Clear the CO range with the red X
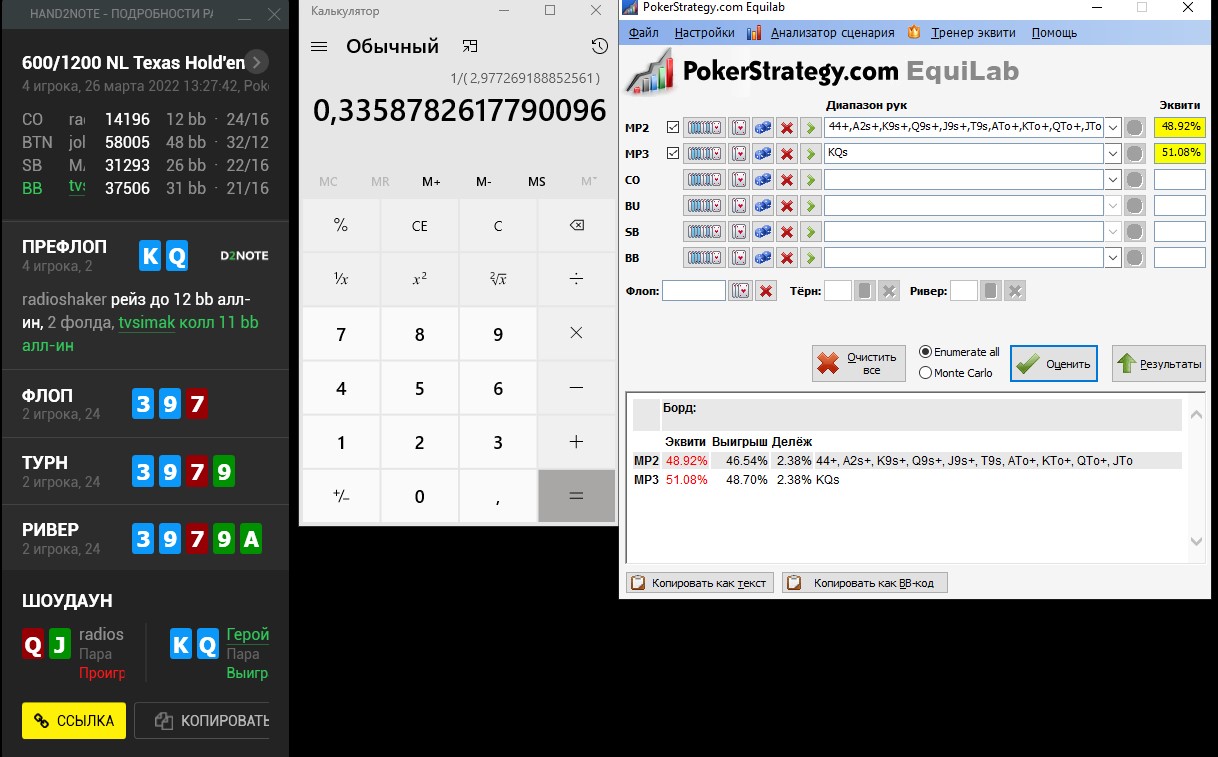The height and width of the screenshot is (757, 1218). click(x=787, y=180)
